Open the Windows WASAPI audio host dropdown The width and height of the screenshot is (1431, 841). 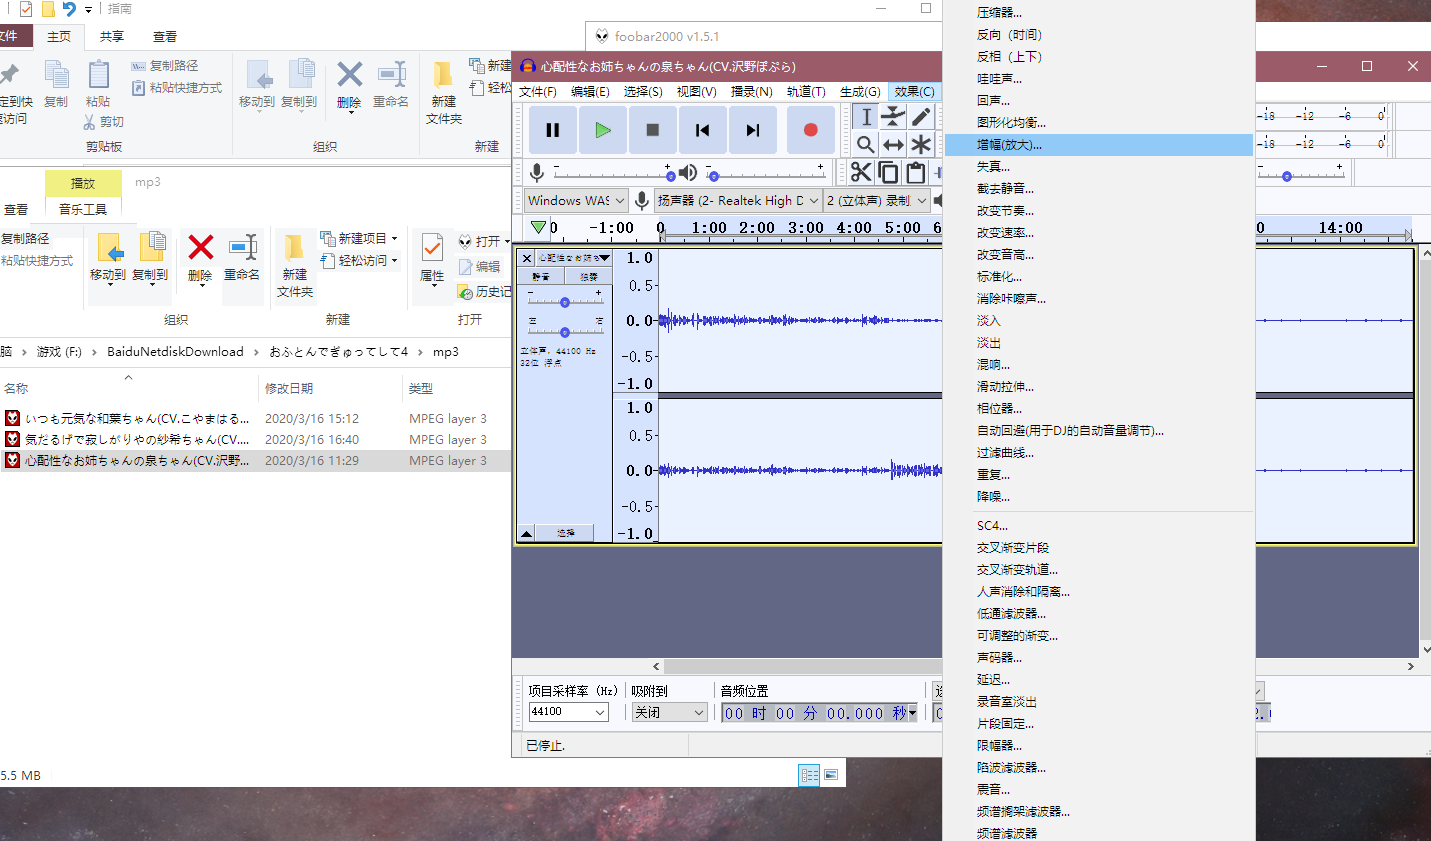pyautogui.click(x=577, y=200)
